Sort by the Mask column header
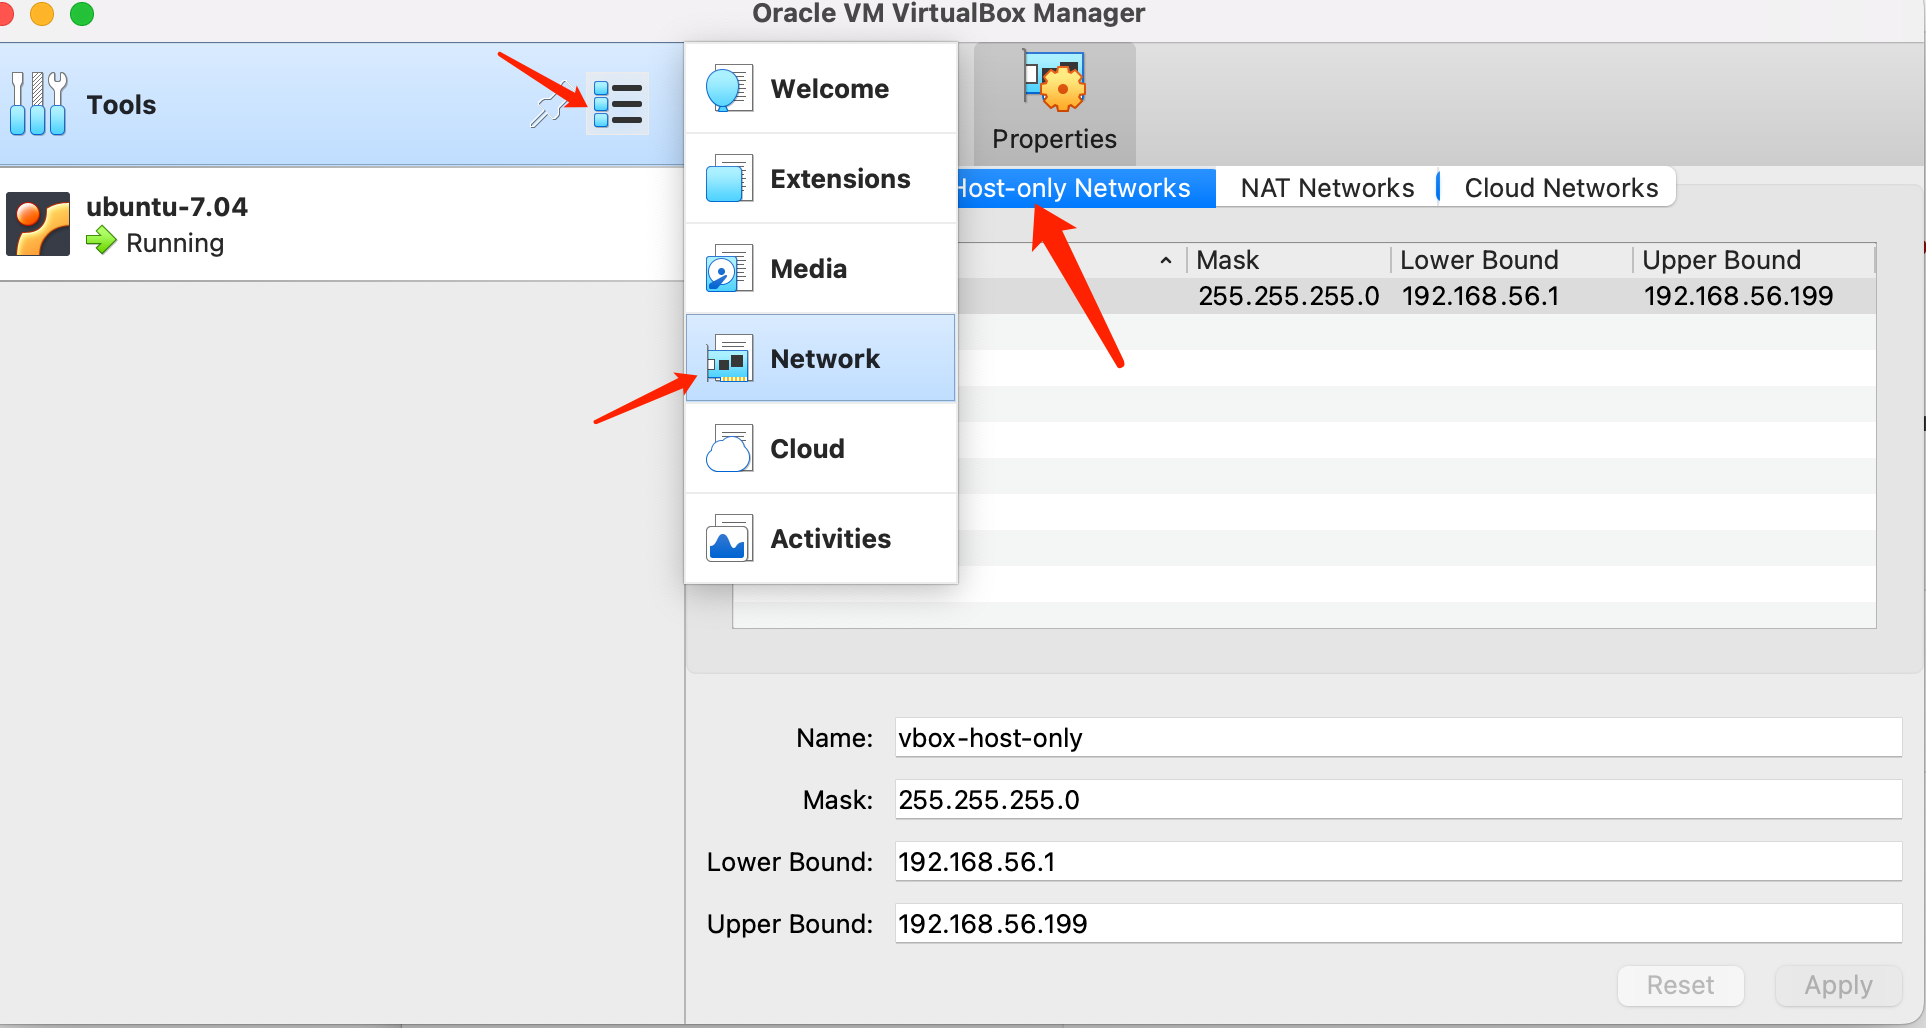Image resolution: width=1926 pixels, height=1028 pixels. 1288,260
